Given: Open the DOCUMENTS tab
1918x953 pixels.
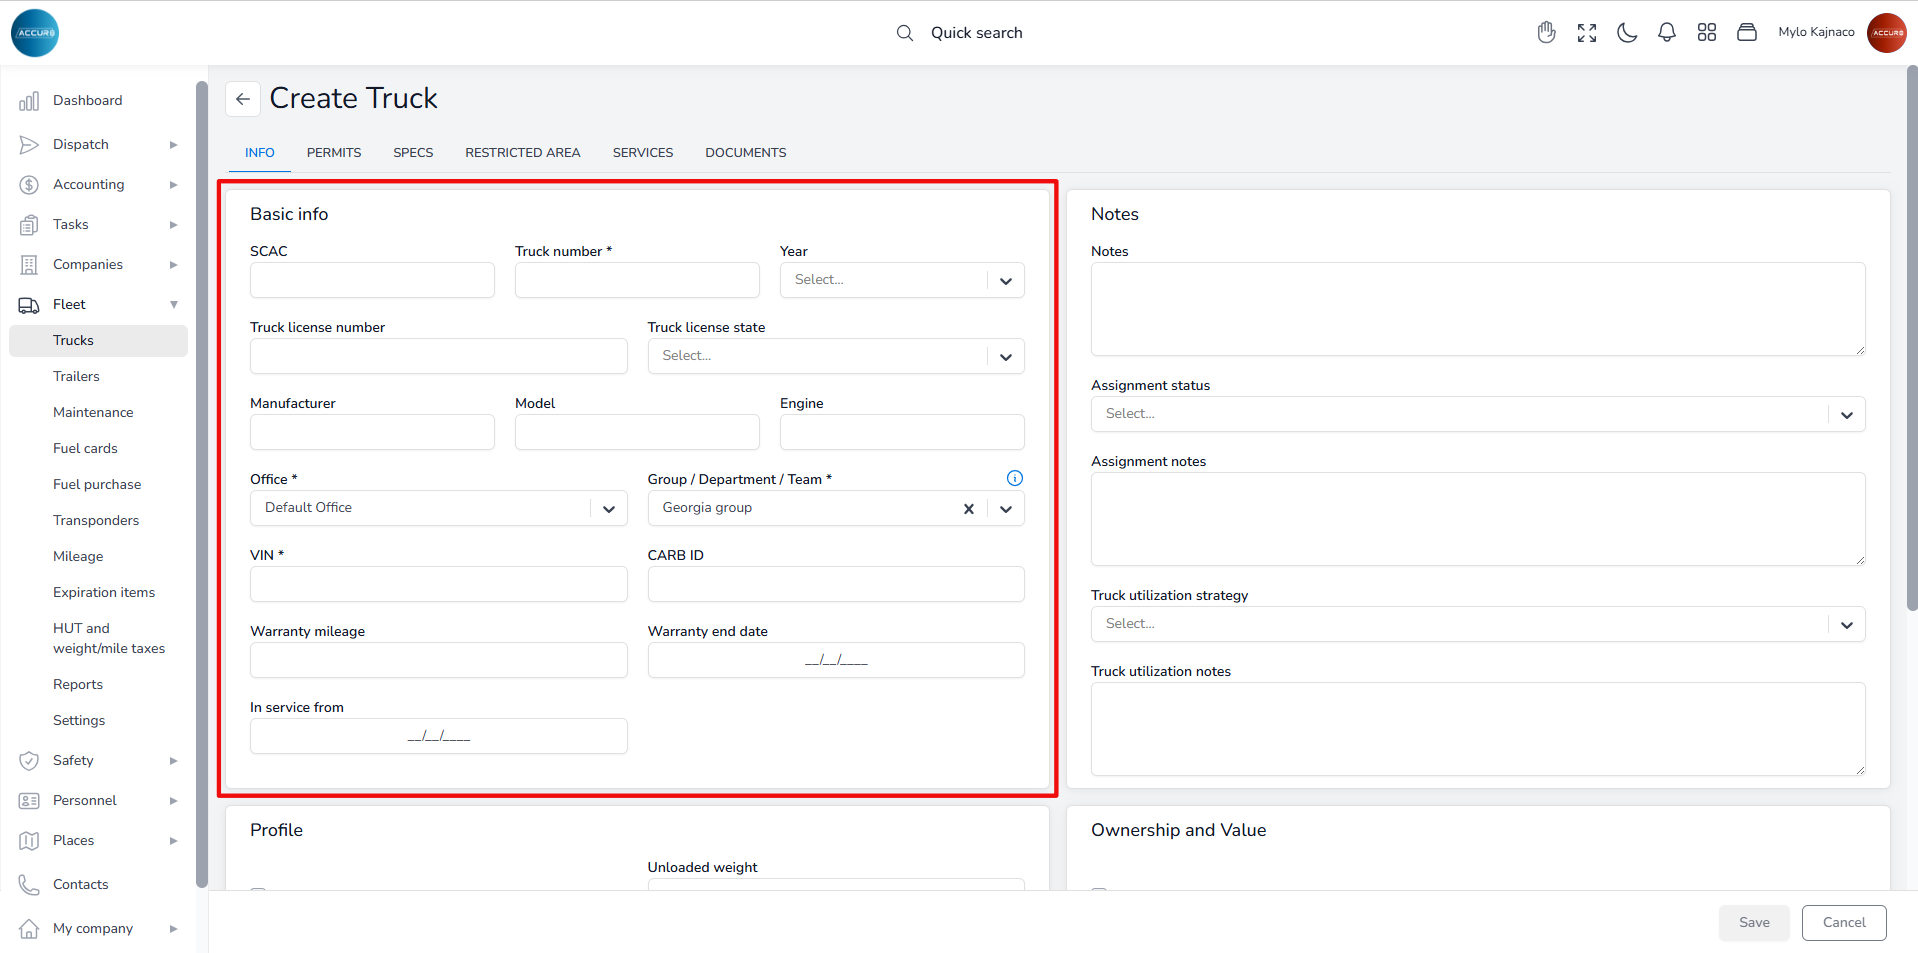Looking at the screenshot, I should pyautogui.click(x=745, y=153).
